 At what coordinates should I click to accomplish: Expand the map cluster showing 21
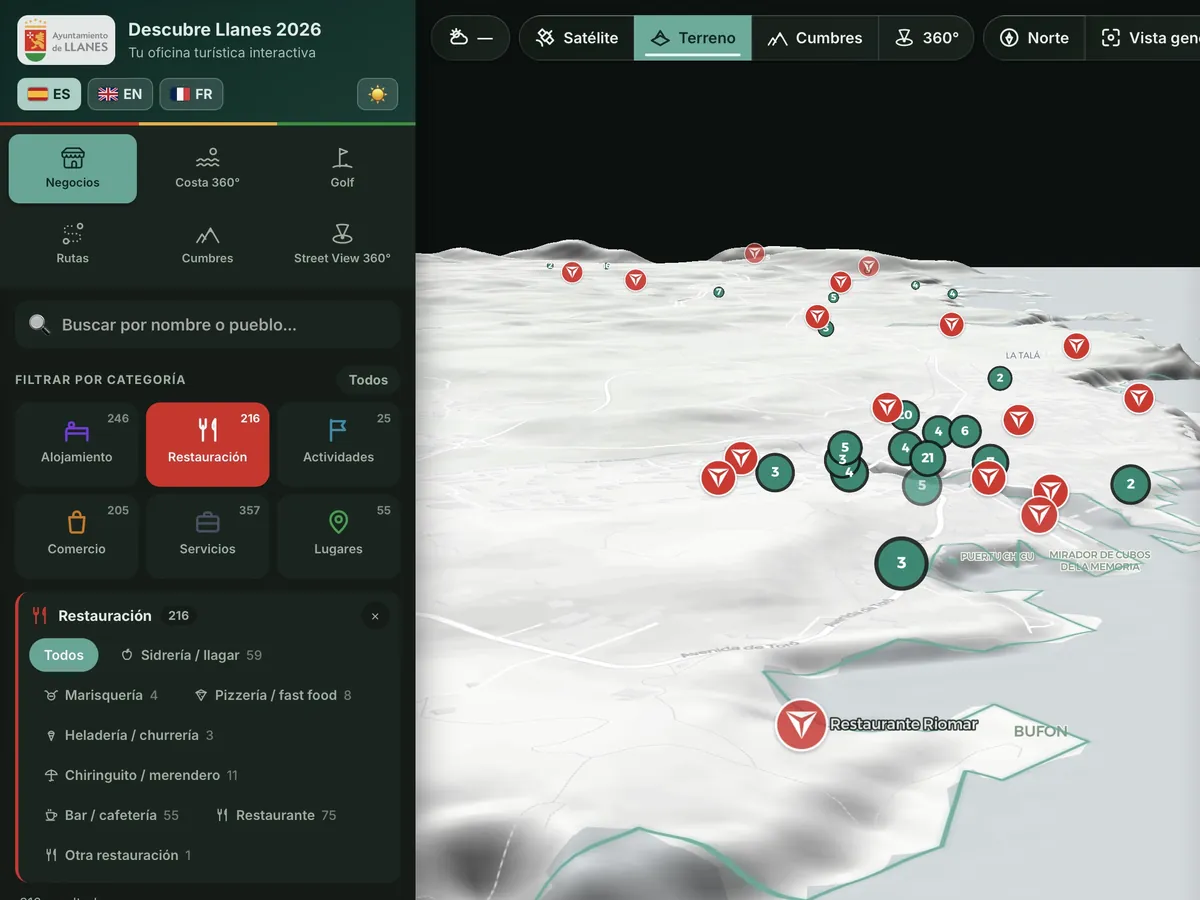tap(927, 458)
